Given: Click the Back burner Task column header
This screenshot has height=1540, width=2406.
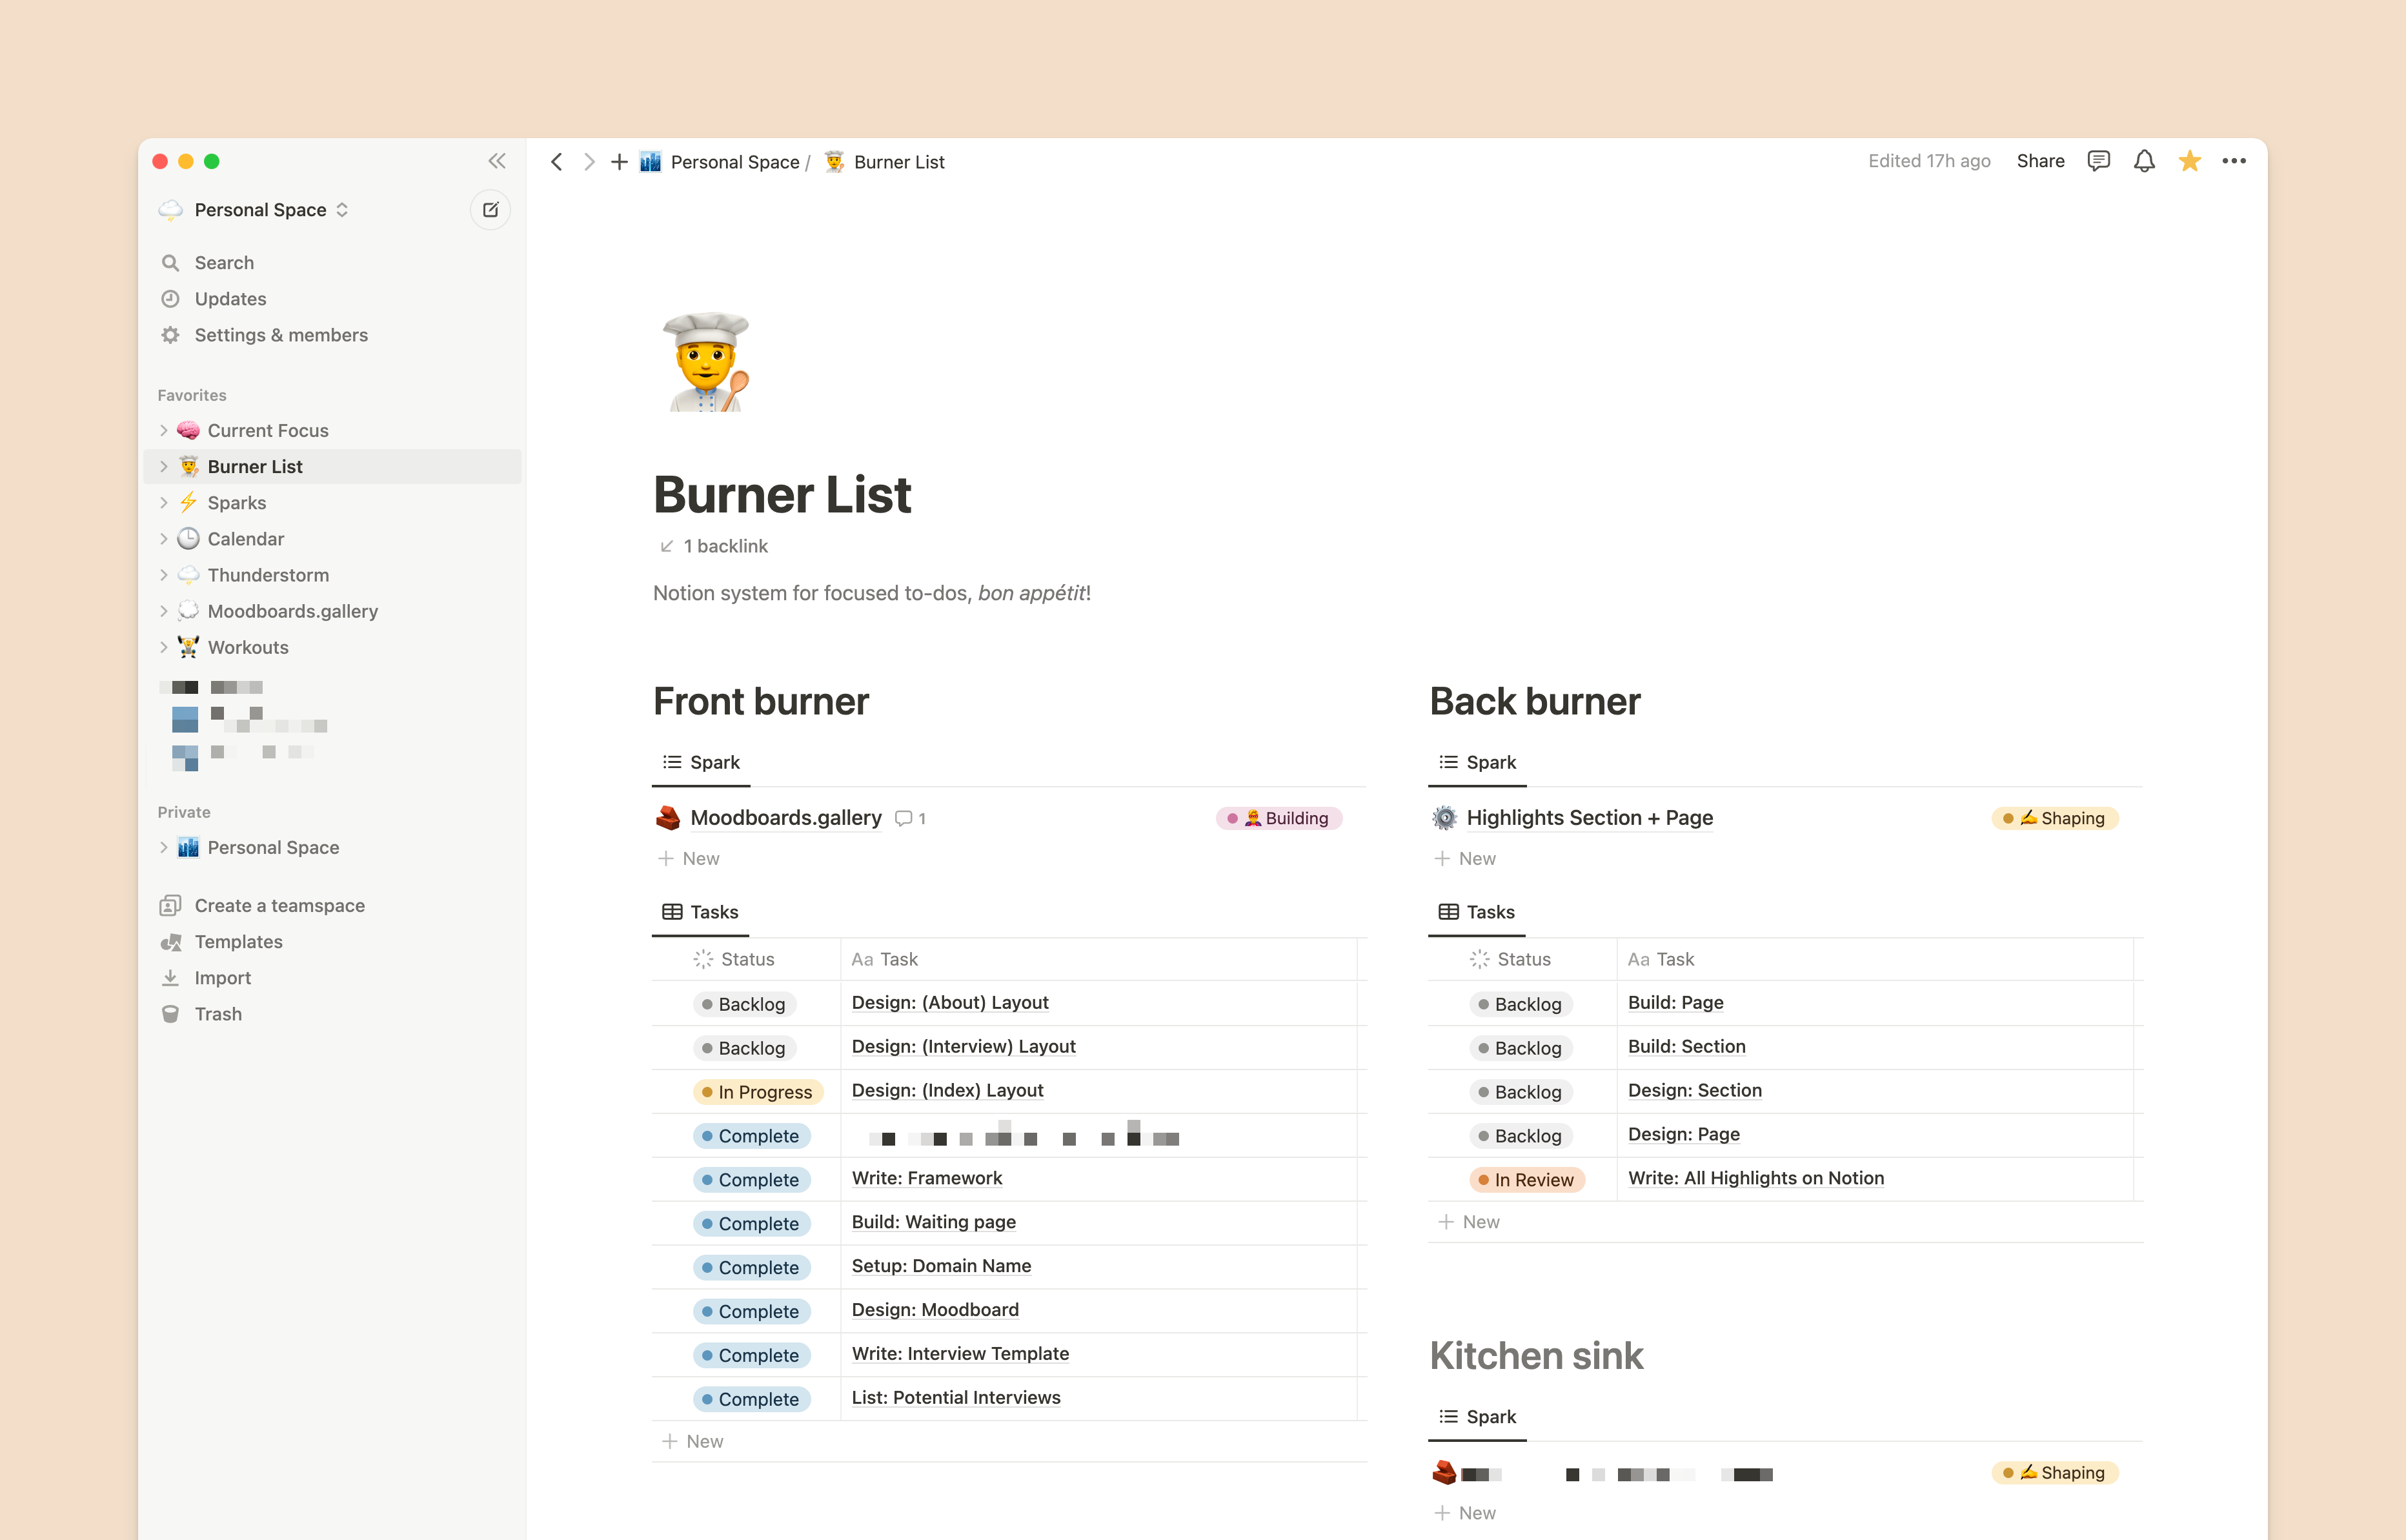Looking at the screenshot, I should tap(1875, 960).
